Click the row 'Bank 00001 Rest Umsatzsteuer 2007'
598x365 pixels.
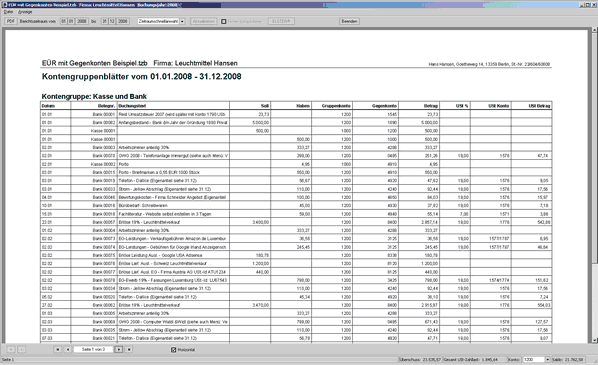click(296, 114)
